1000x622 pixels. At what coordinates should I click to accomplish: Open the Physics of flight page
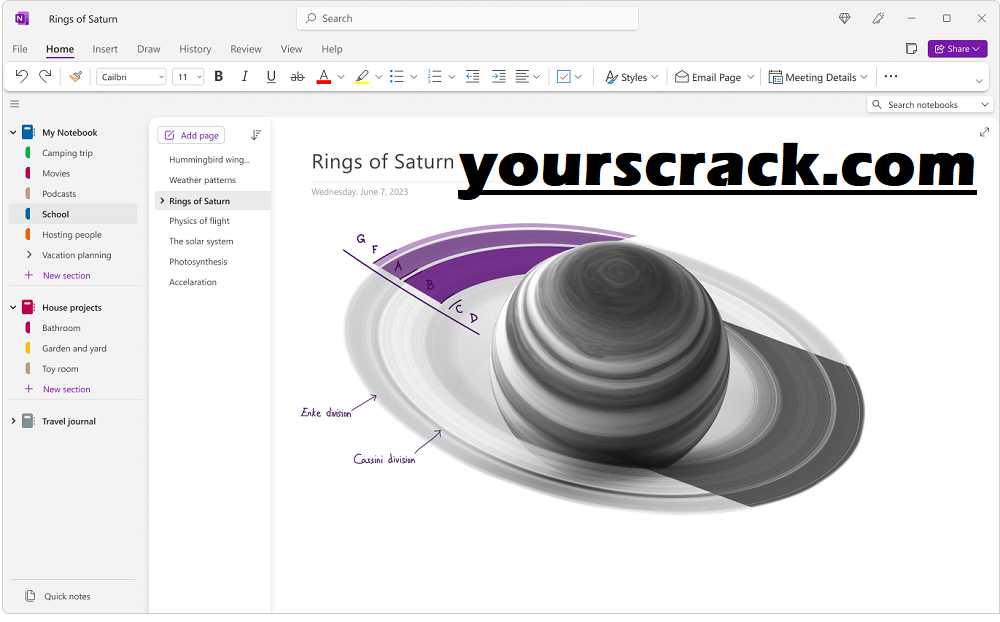(200, 221)
